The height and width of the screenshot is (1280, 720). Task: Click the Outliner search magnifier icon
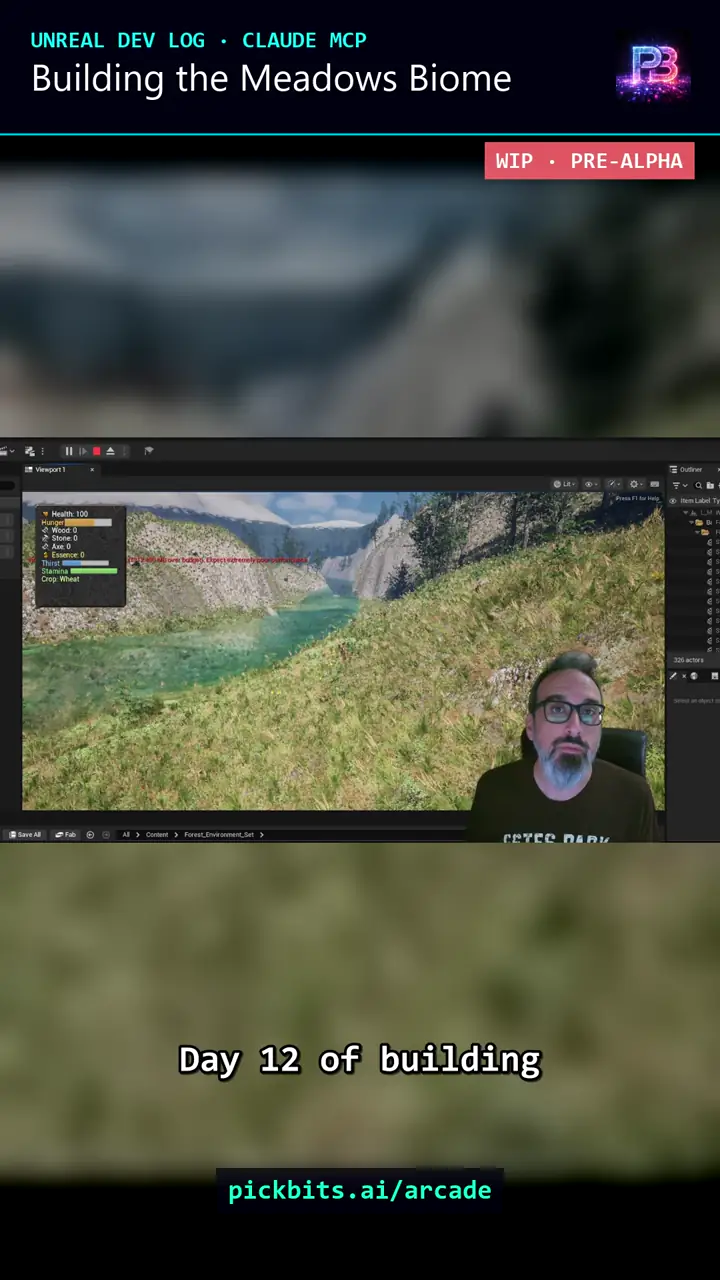pyautogui.click(x=698, y=485)
